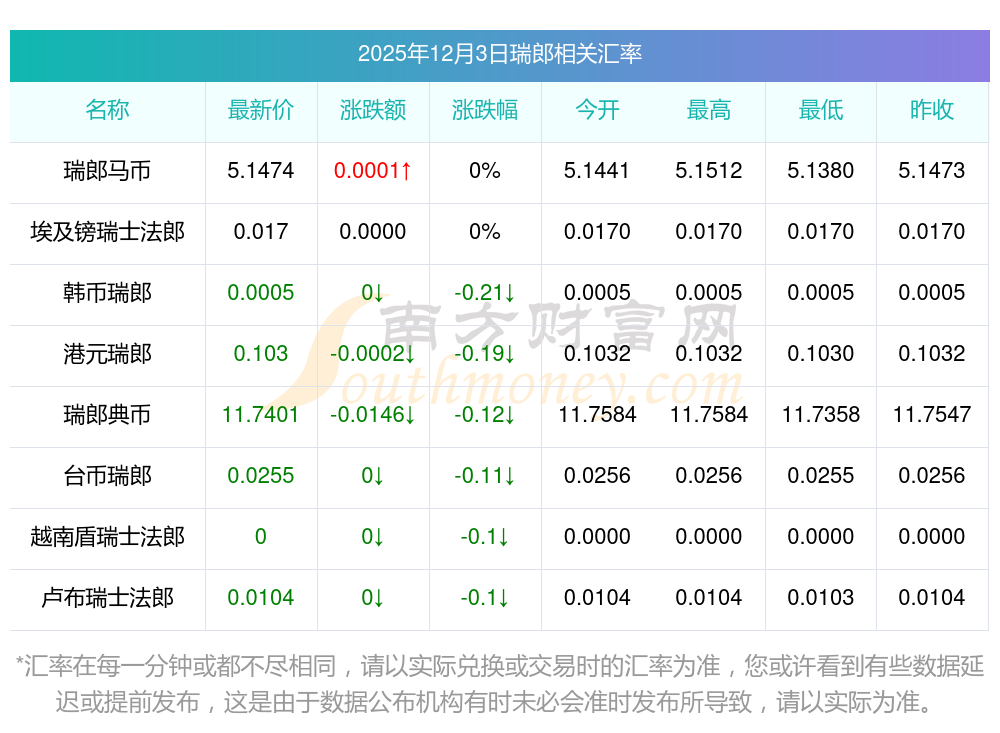The image size is (1000, 733).
Task: Click the 最高 column header
Action: pyautogui.click(x=708, y=110)
